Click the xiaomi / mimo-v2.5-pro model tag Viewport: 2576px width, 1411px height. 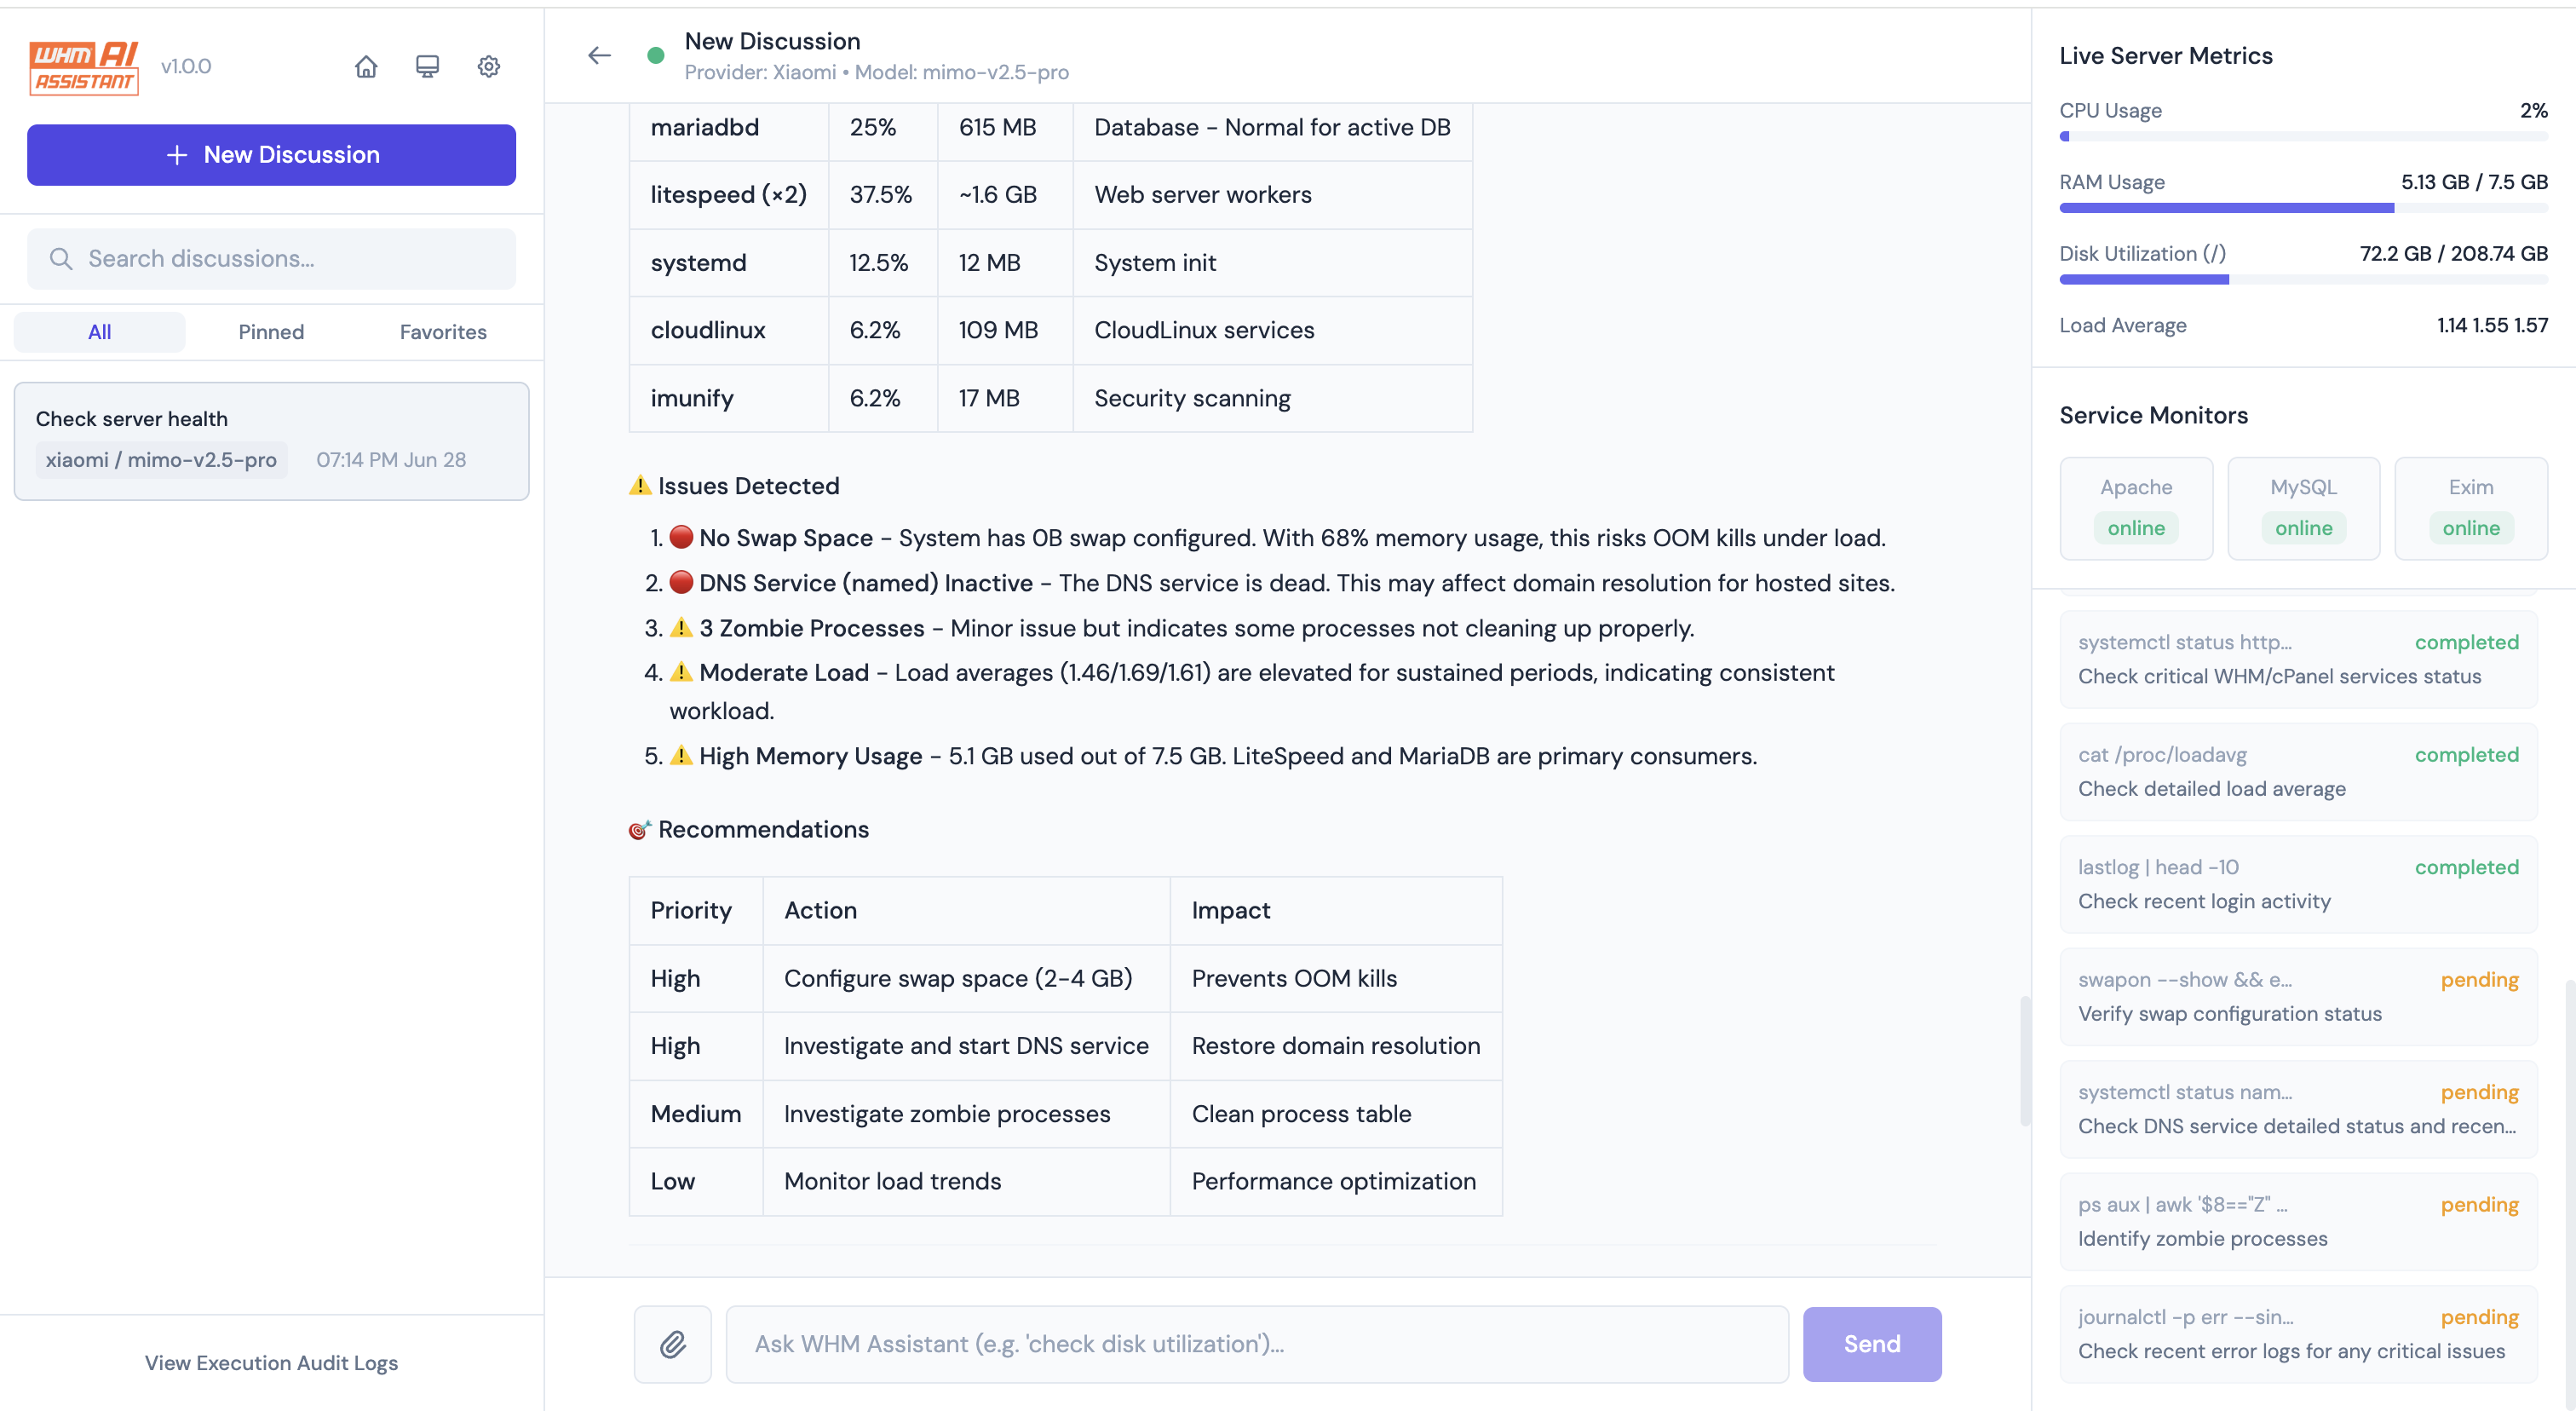tap(161, 459)
